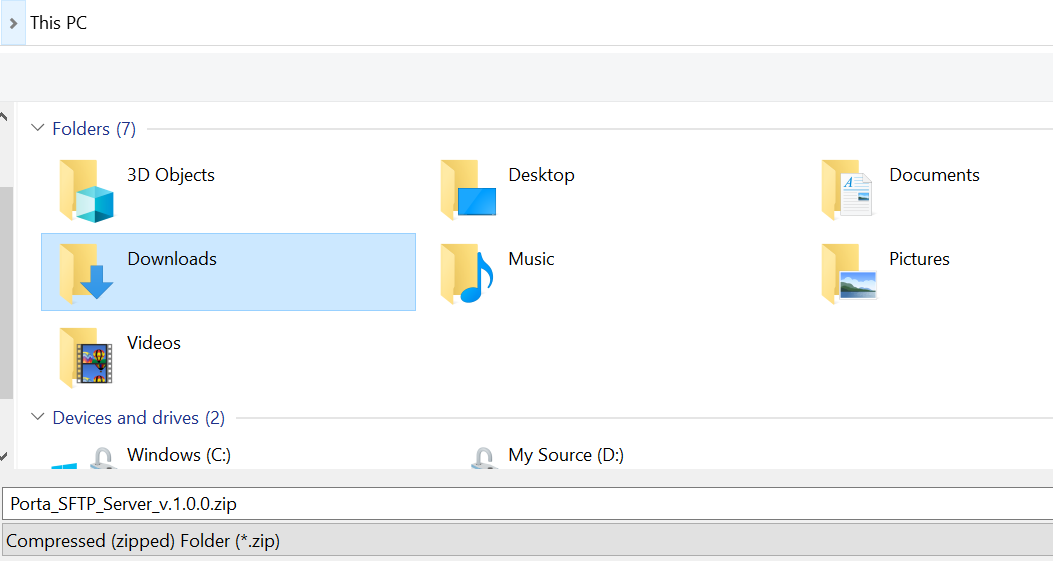This screenshot has height=561, width=1053.
Task: Click the navigation pane scroll up arrow
Action: coord(4,117)
